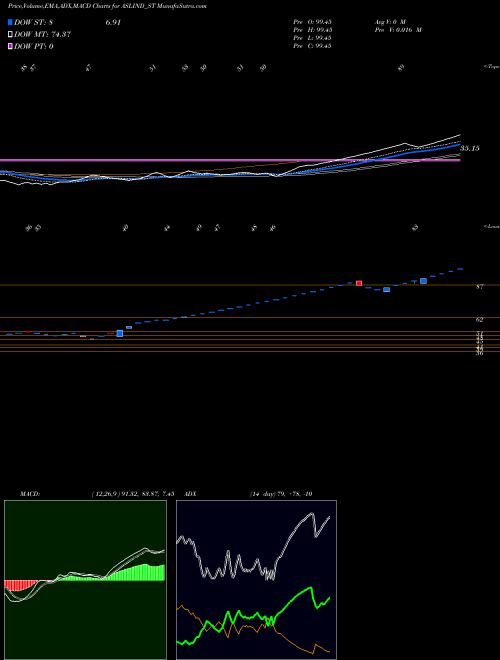Click the 'Pre L: 99.45' low value
500x660 pixels.
tap(313, 38)
